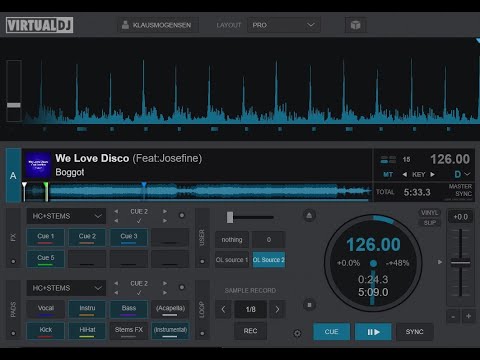Image resolution: width=480 pixels, height=360 pixels.
Task: Open the HC+STEMS dropdown in the PADS panel
Action: click(66, 288)
